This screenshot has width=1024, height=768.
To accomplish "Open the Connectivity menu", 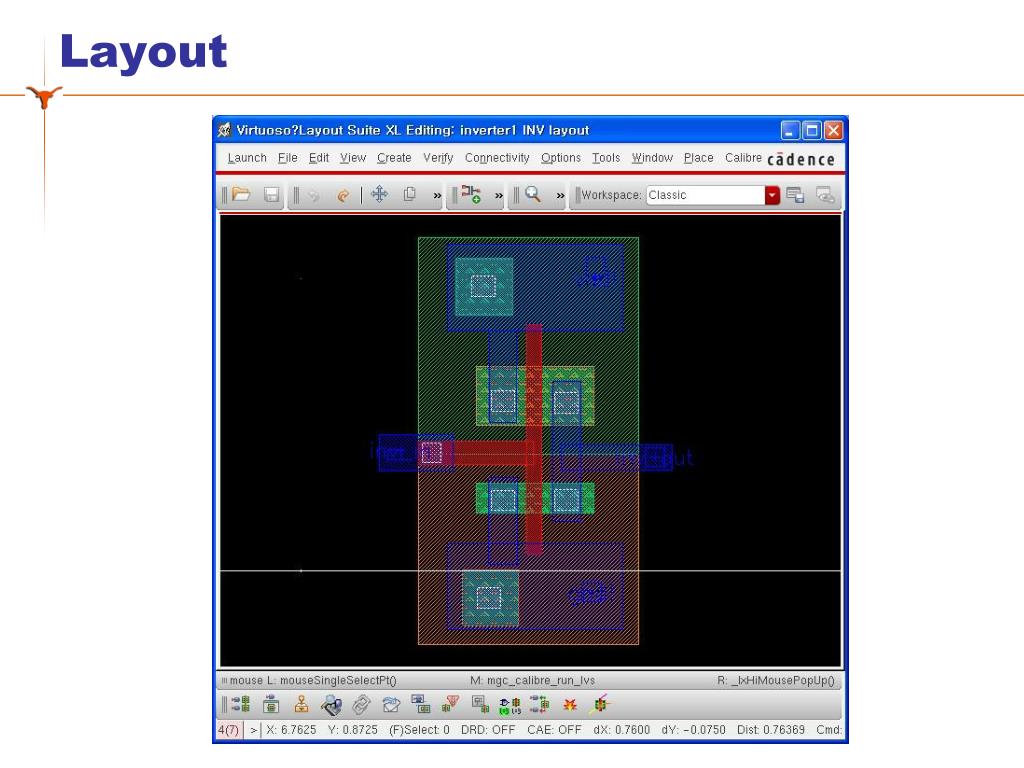I will pyautogui.click(x=497, y=158).
